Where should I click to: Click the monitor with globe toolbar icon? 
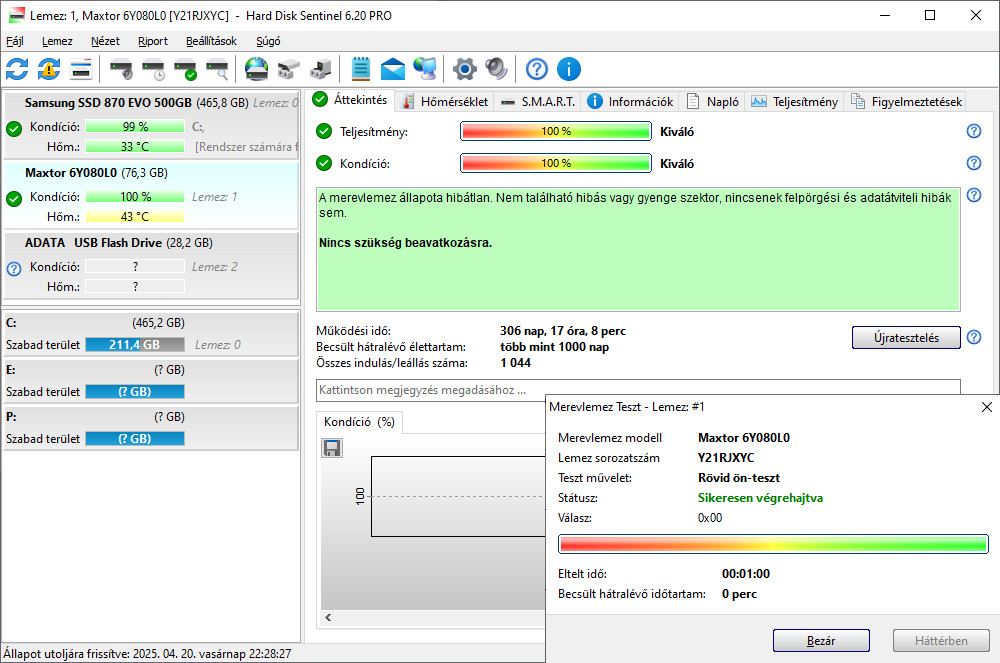425,69
